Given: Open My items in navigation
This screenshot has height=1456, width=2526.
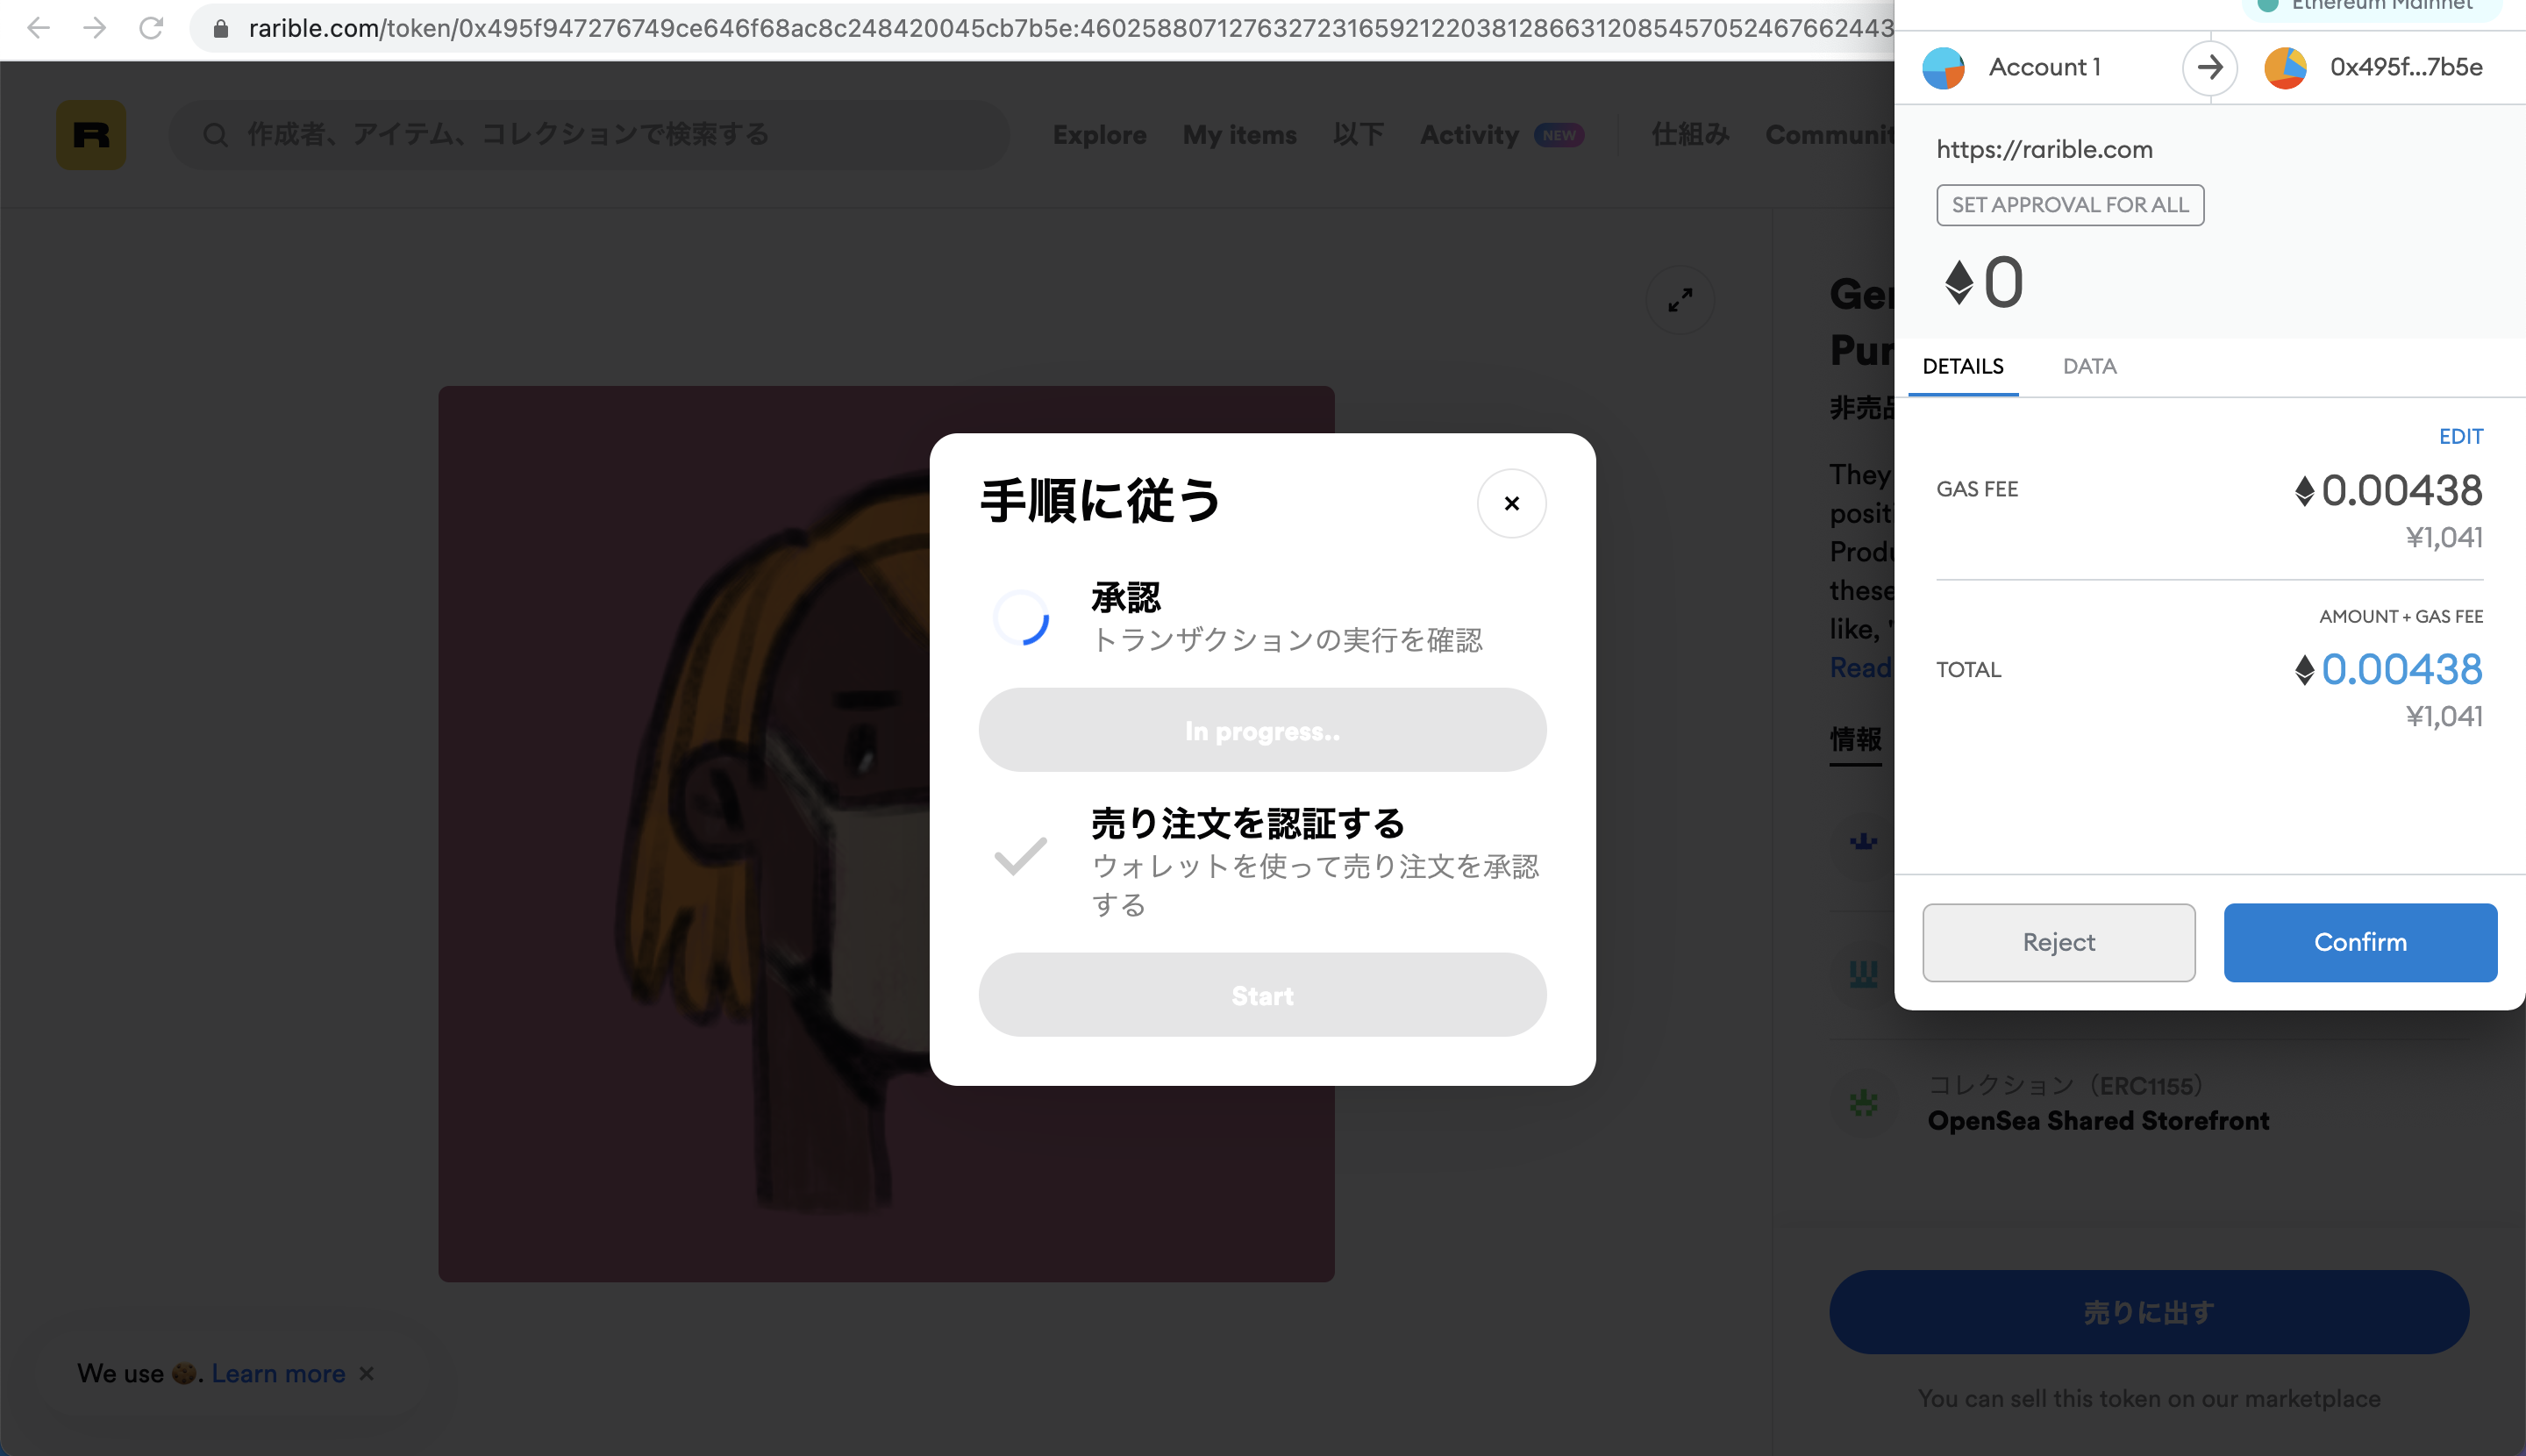Looking at the screenshot, I should 1239,135.
